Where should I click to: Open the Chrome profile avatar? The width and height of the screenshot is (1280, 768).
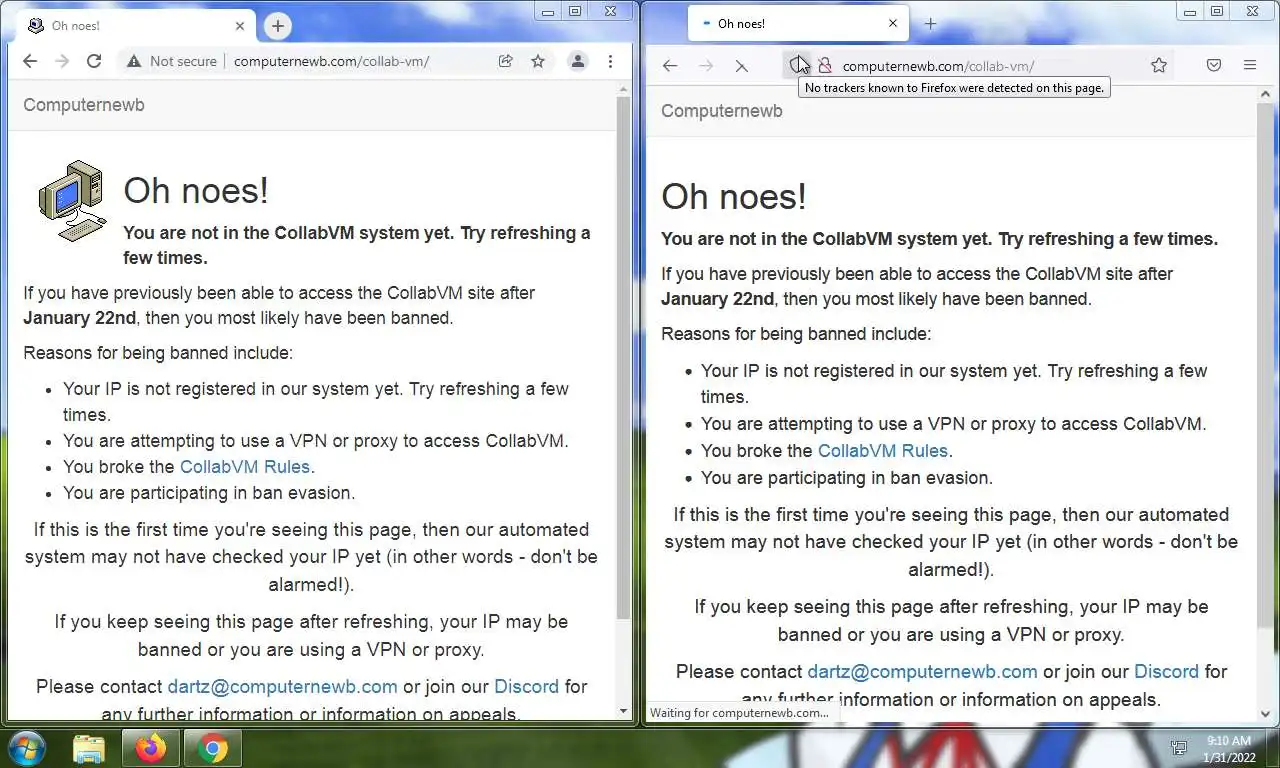pos(578,61)
